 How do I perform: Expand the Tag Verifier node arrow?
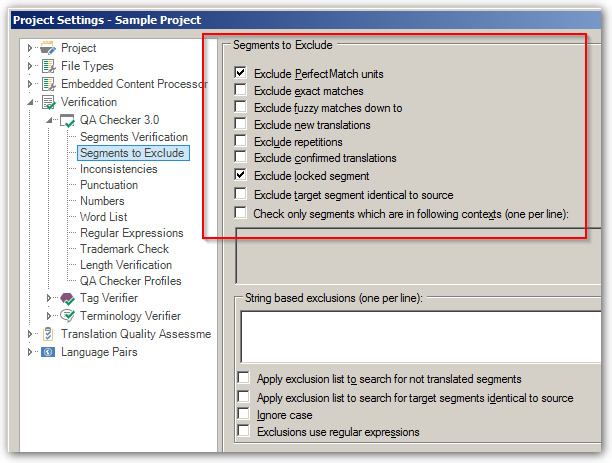coord(48,298)
